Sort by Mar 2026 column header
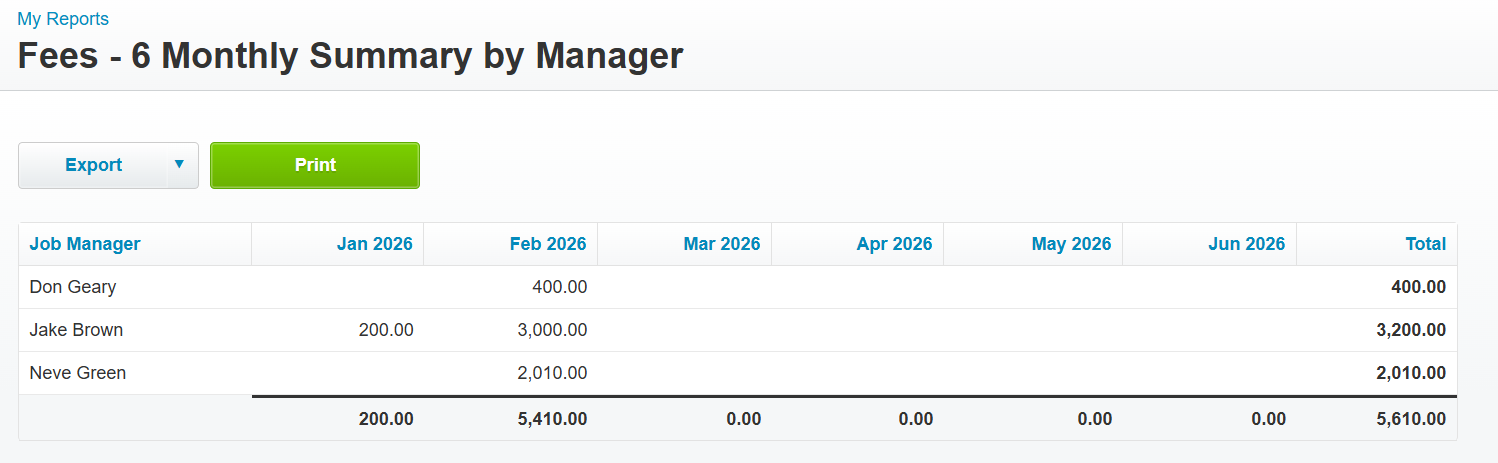1498x463 pixels. pyautogui.click(x=722, y=244)
